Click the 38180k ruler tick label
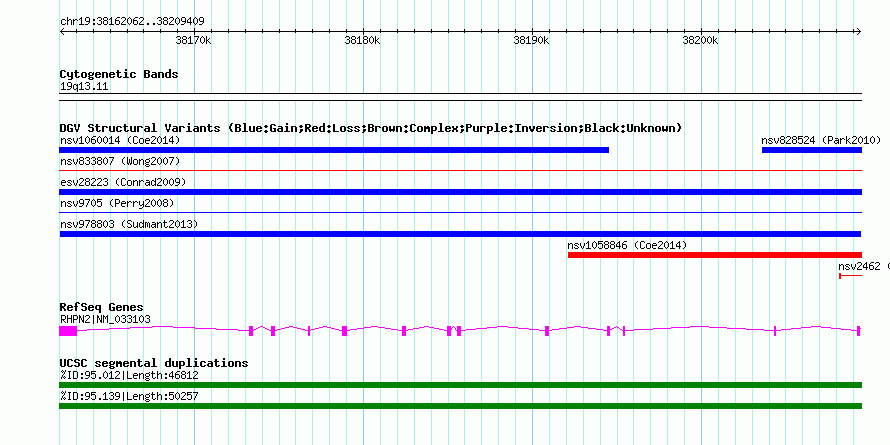Viewport: 890px width, 445px height. tap(363, 40)
